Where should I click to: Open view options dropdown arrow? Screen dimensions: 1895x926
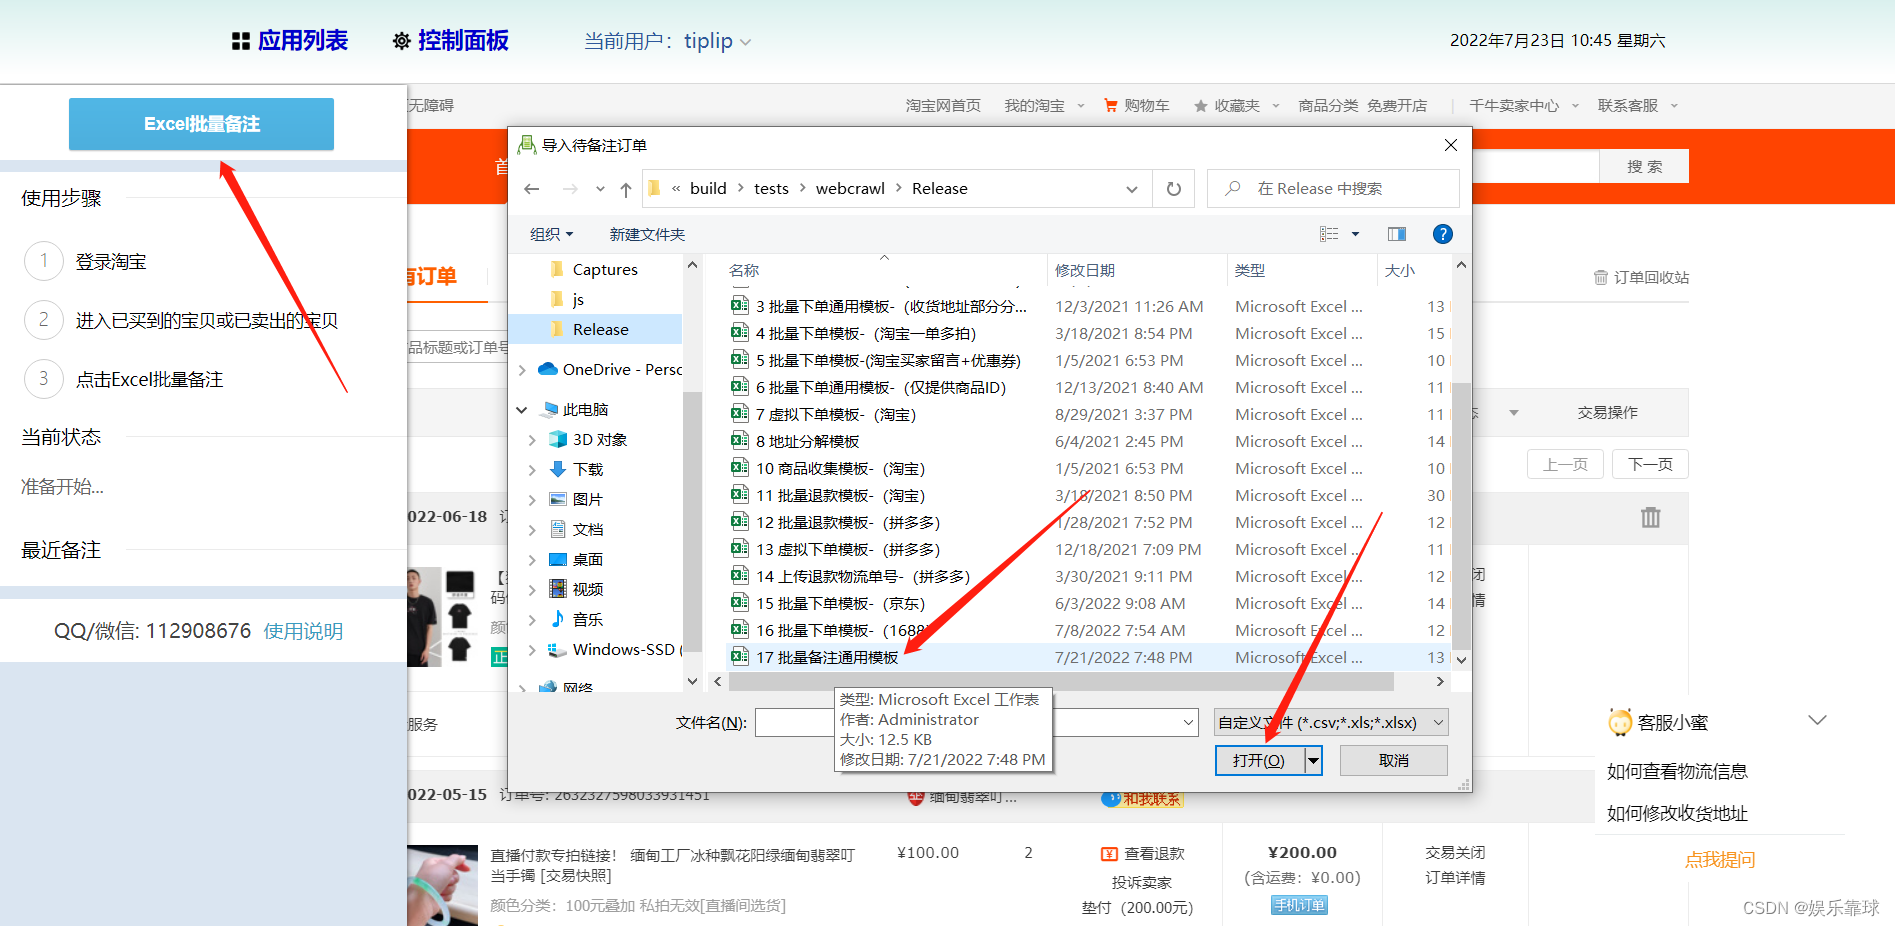tap(1355, 234)
